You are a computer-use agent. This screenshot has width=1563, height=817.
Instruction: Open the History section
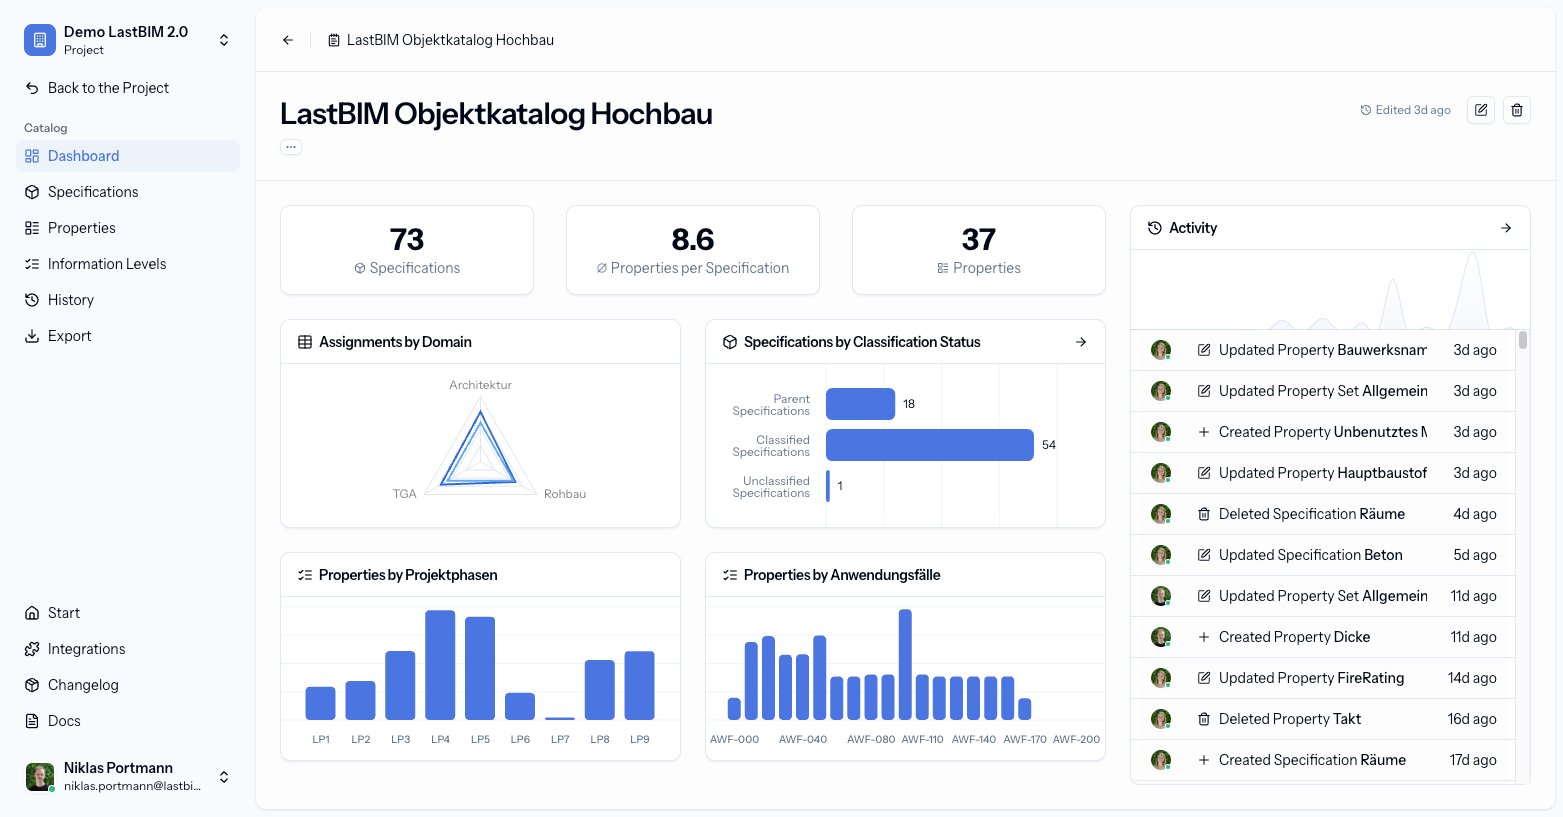click(x=71, y=300)
